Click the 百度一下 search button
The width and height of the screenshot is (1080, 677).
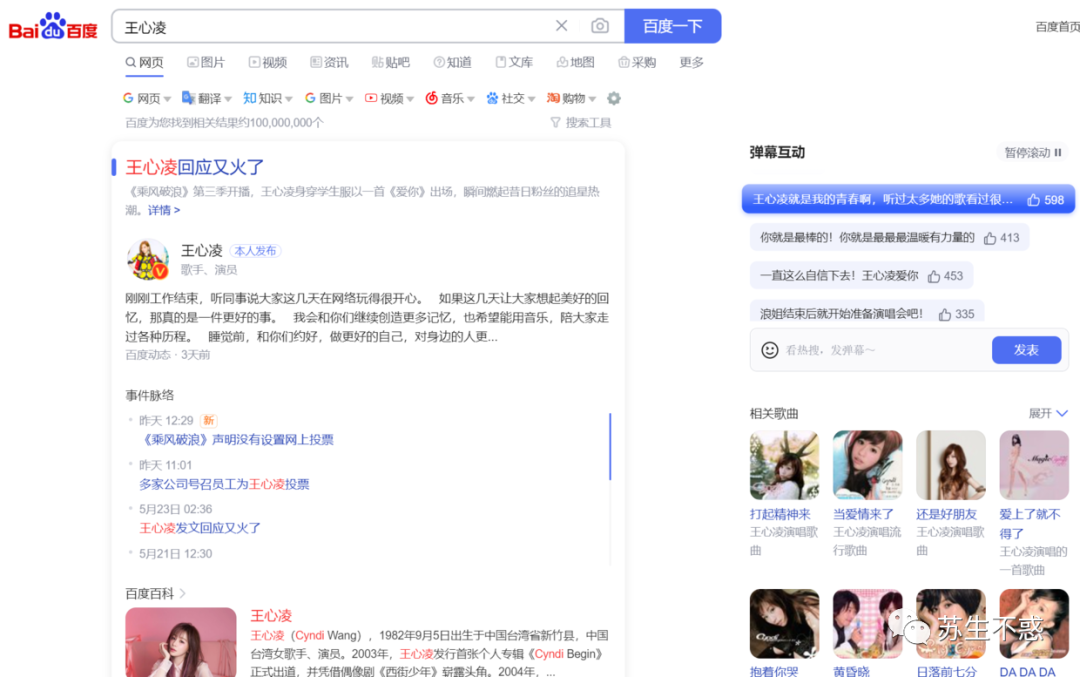[x=672, y=26]
